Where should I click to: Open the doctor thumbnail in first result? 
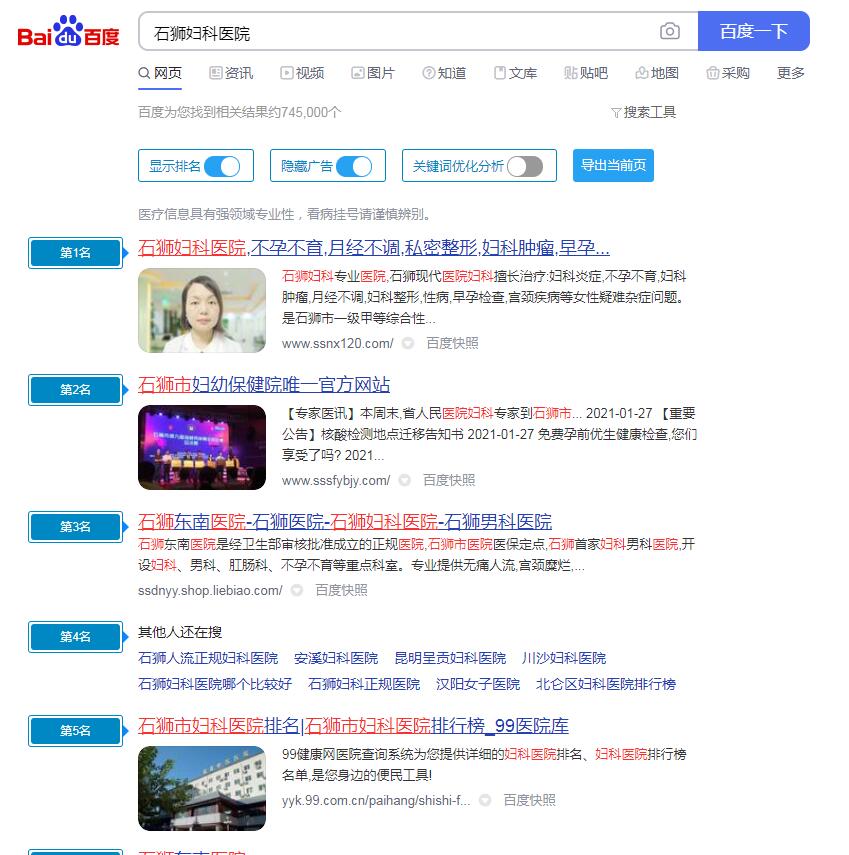[x=202, y=310]
